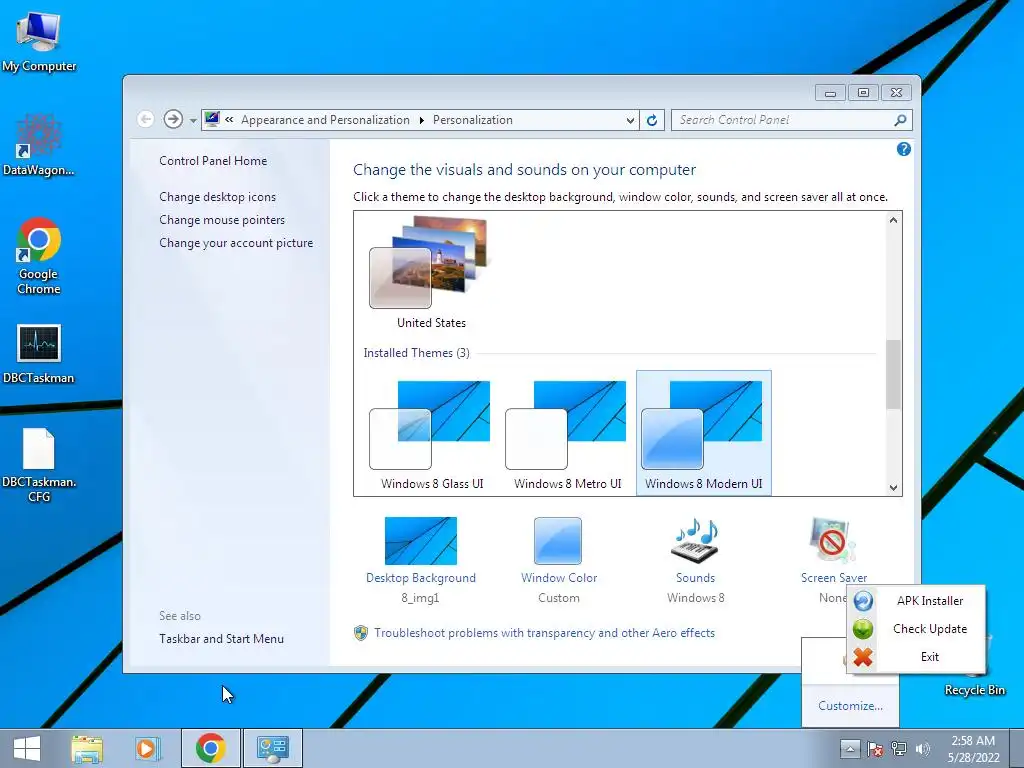The height and width of the screenshot is (768, 1024).
Task: Open Sounds settings
Action: click(x=696, y=559)
